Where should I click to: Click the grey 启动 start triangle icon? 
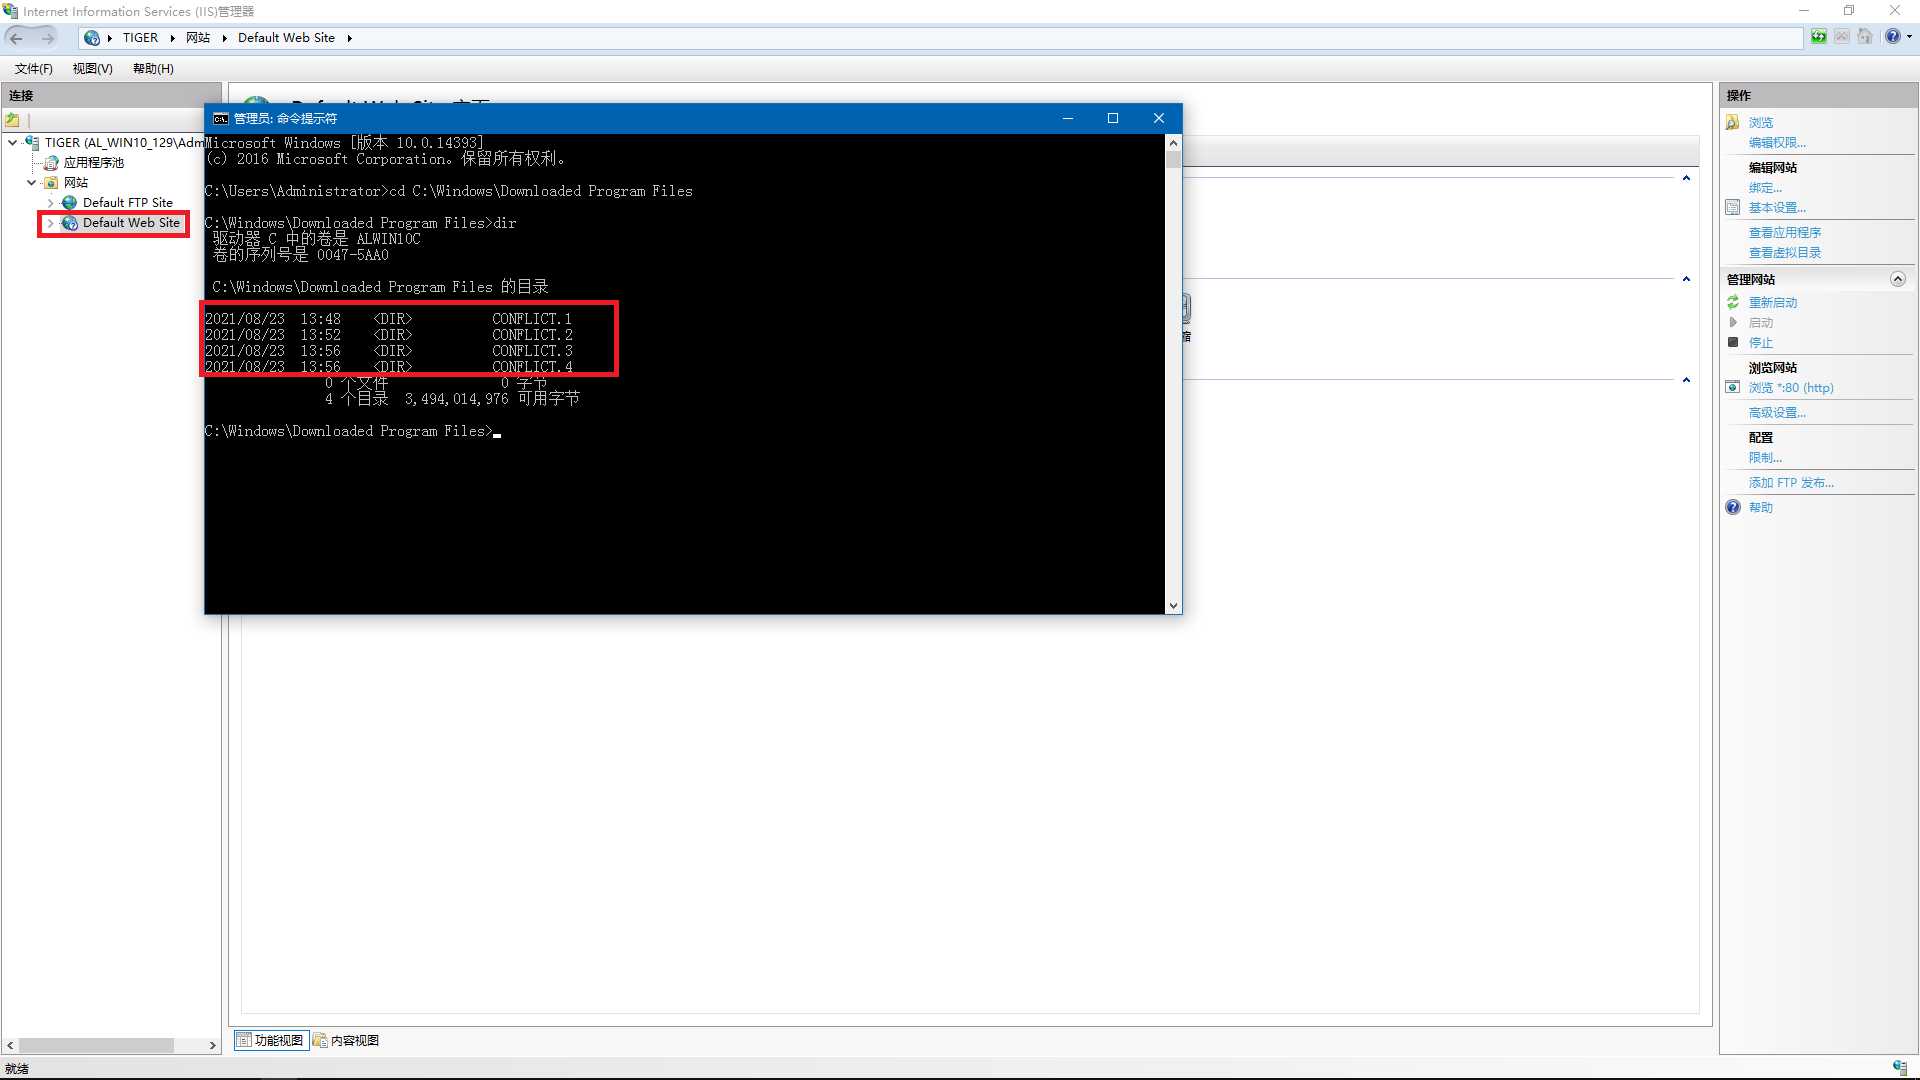click(1733, 322)
